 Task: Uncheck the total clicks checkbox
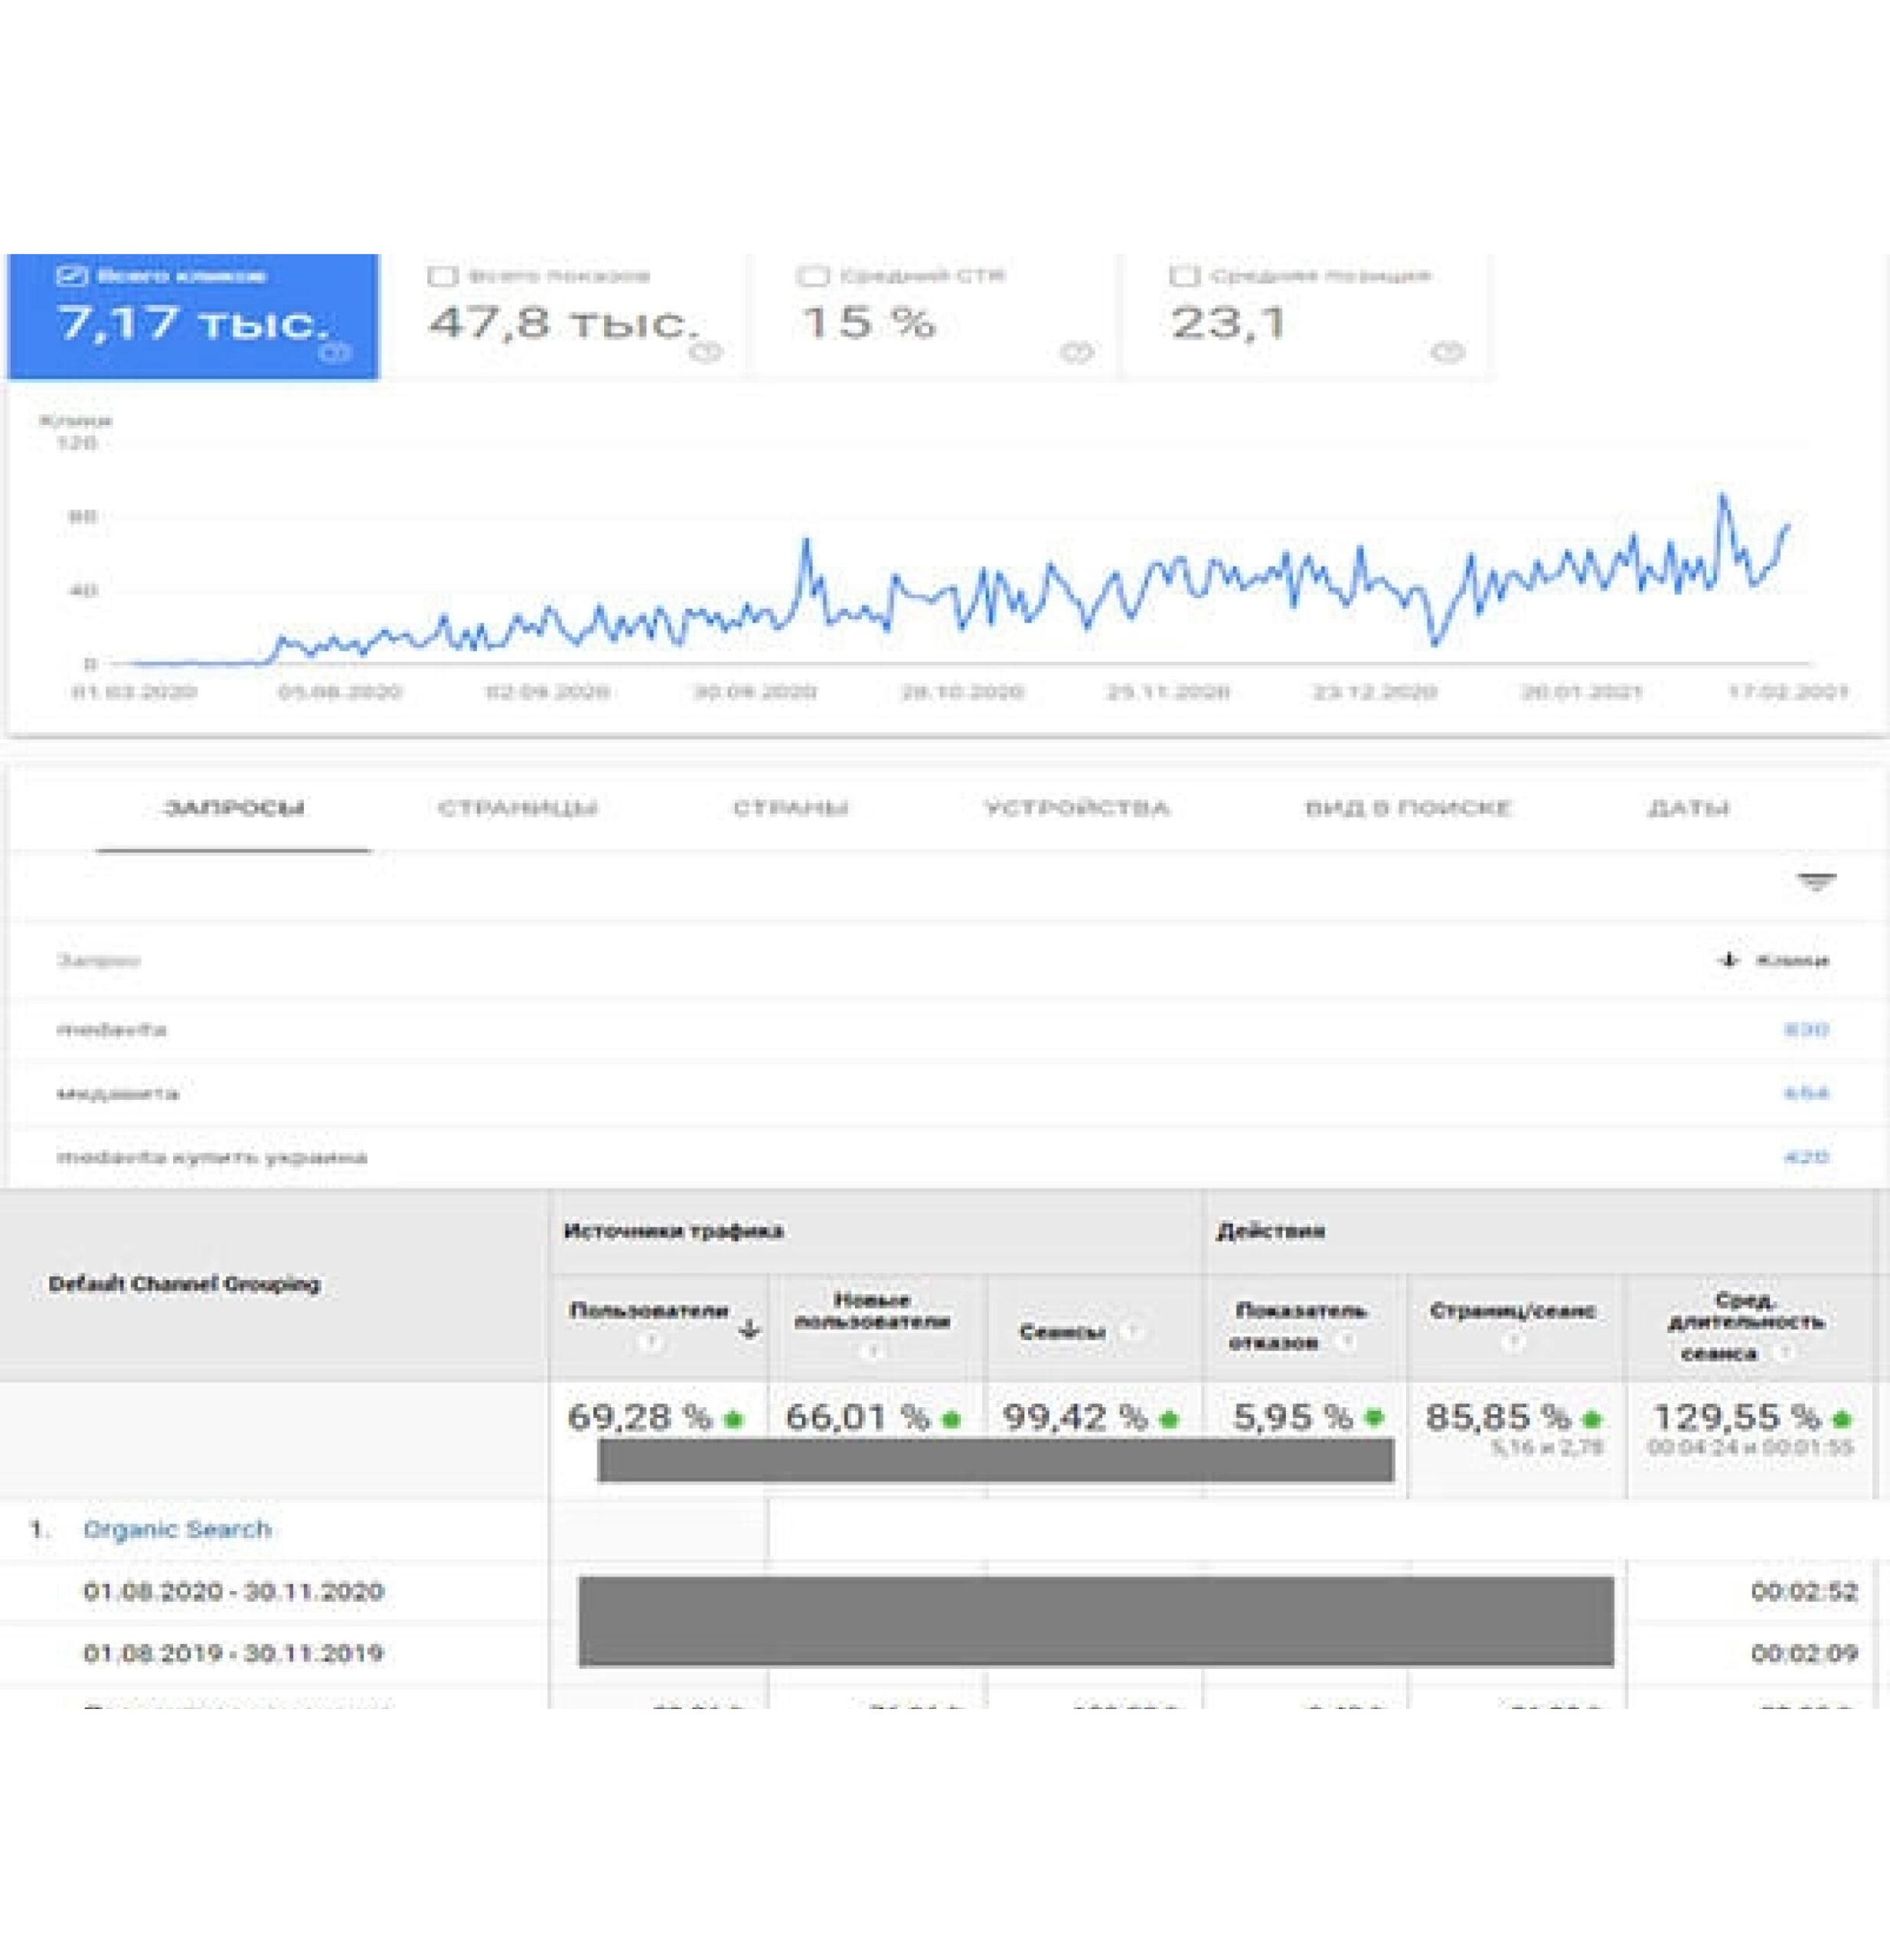72,276
